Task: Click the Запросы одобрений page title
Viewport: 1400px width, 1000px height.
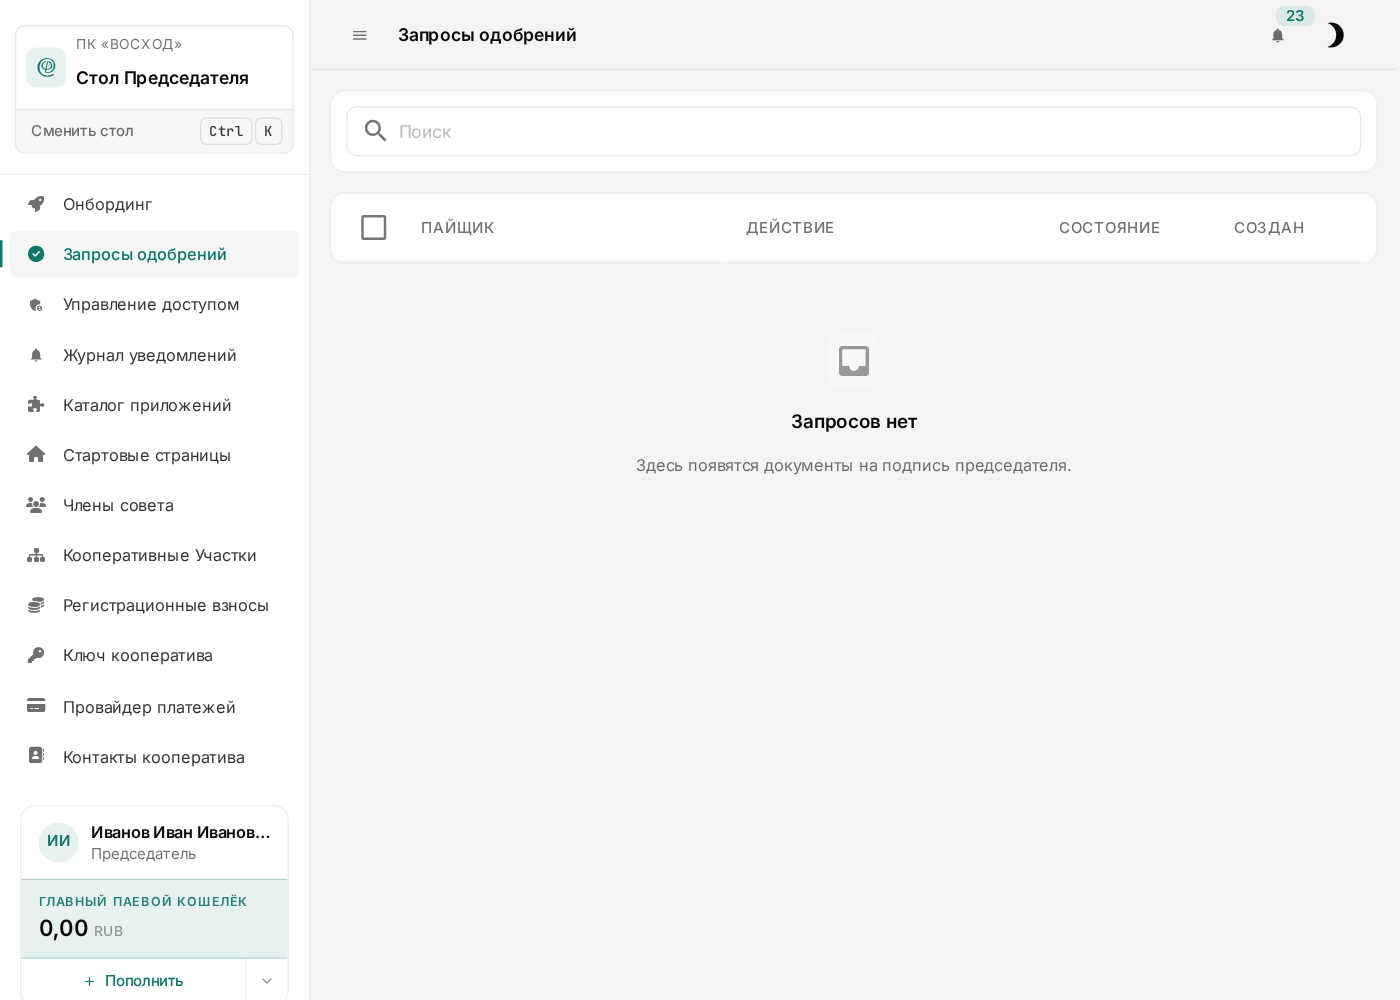Action: [x=487, y=35]
